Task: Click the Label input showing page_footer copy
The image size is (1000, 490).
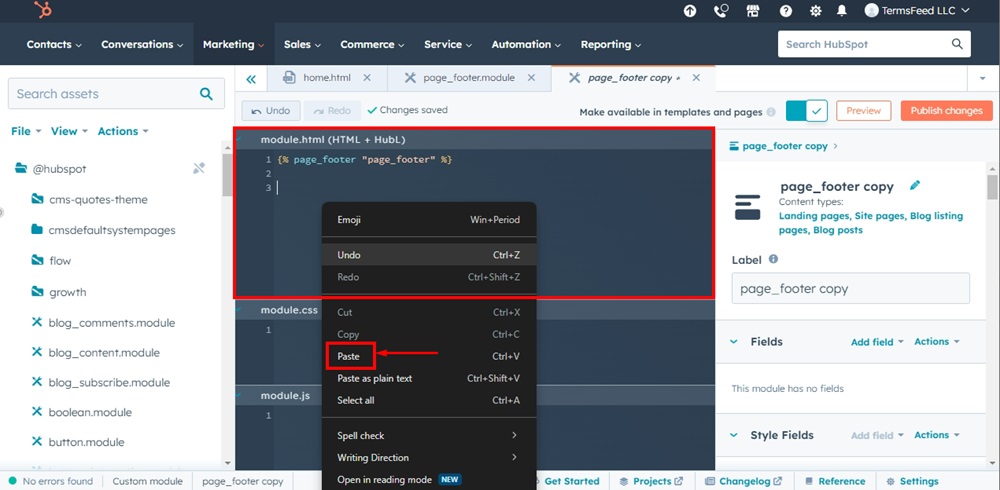Action: click(850, 288)
